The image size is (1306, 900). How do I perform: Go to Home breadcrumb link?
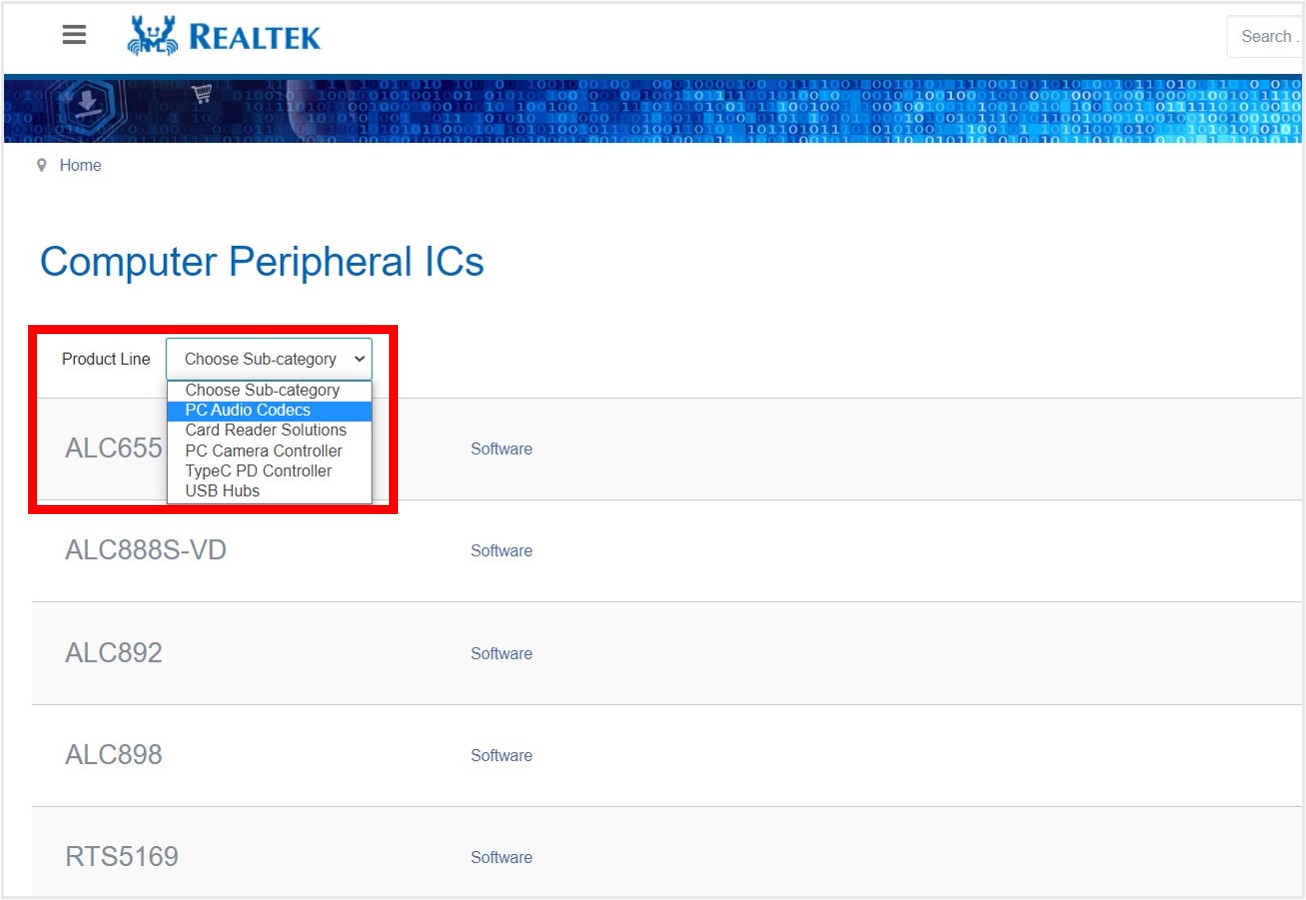80,165
